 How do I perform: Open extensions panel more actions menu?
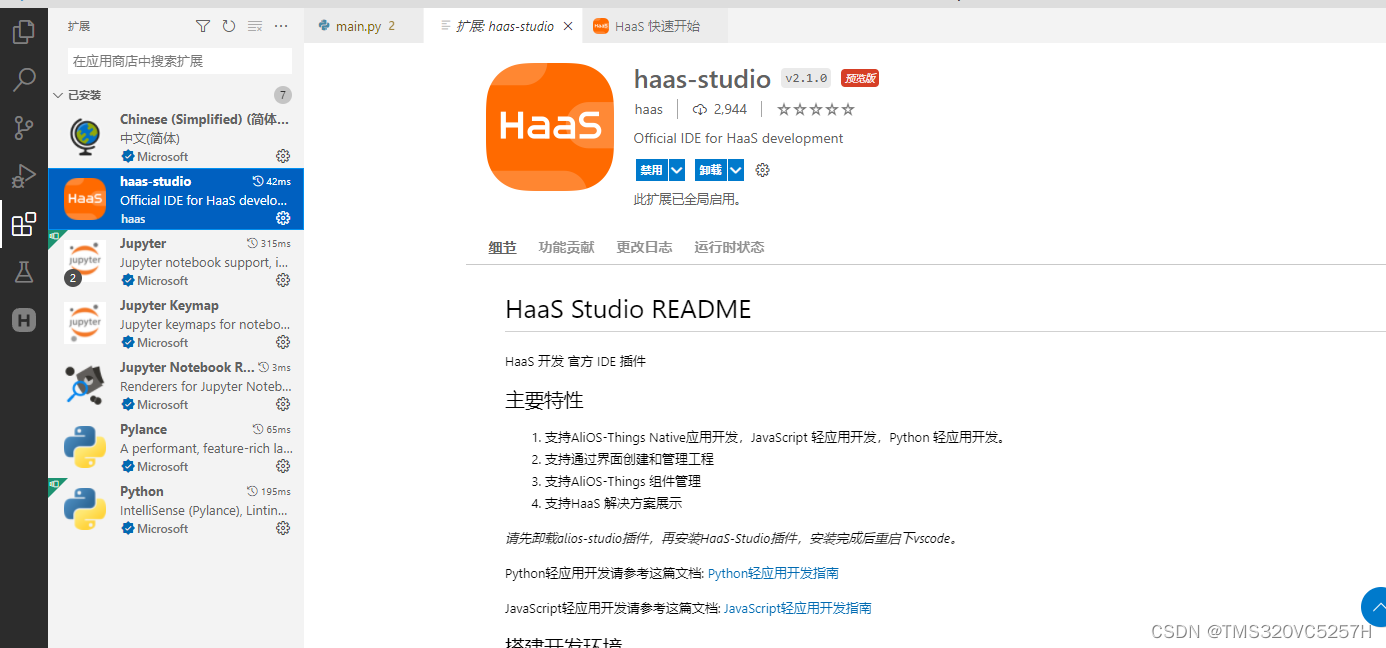click(281, 26)
